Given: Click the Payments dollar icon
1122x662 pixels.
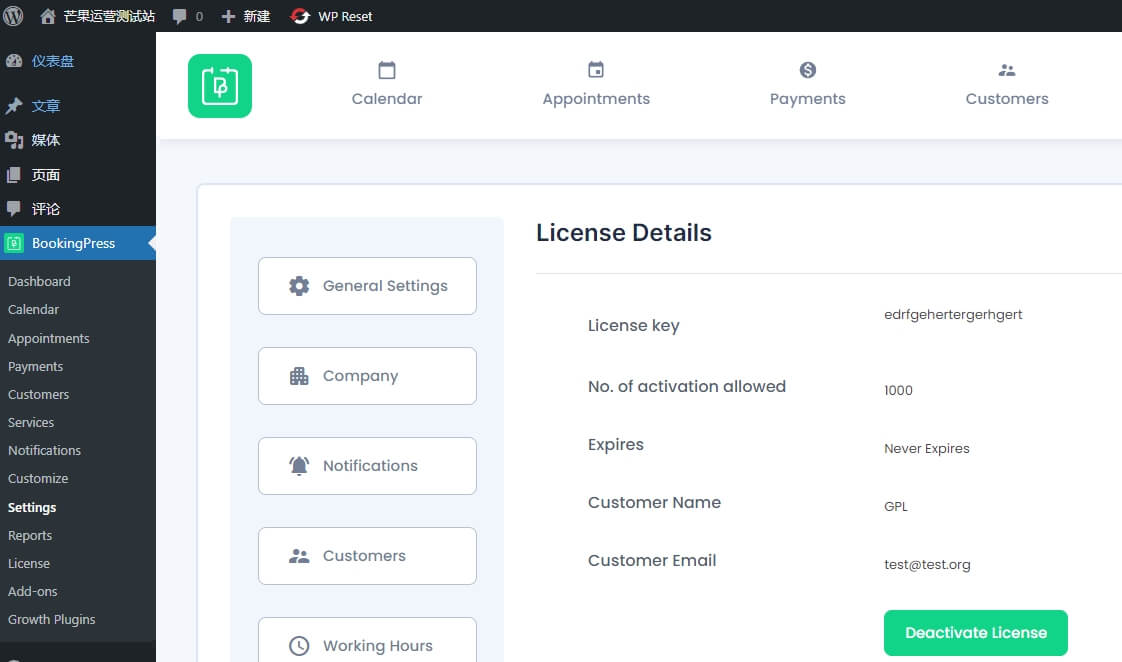Looking at the screenshot, I should (808, 70).
